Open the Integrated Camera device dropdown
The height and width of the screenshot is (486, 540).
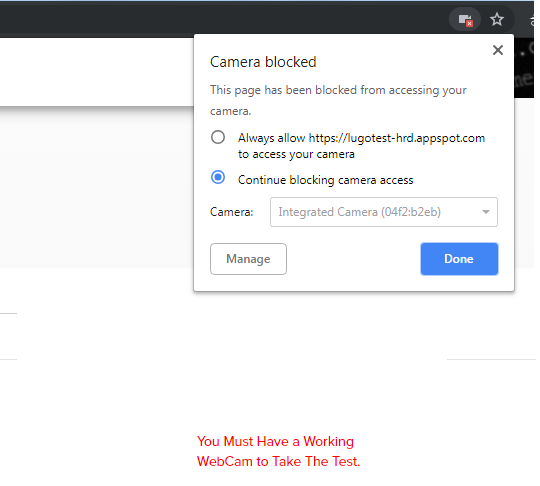click(x=384, y=212)
